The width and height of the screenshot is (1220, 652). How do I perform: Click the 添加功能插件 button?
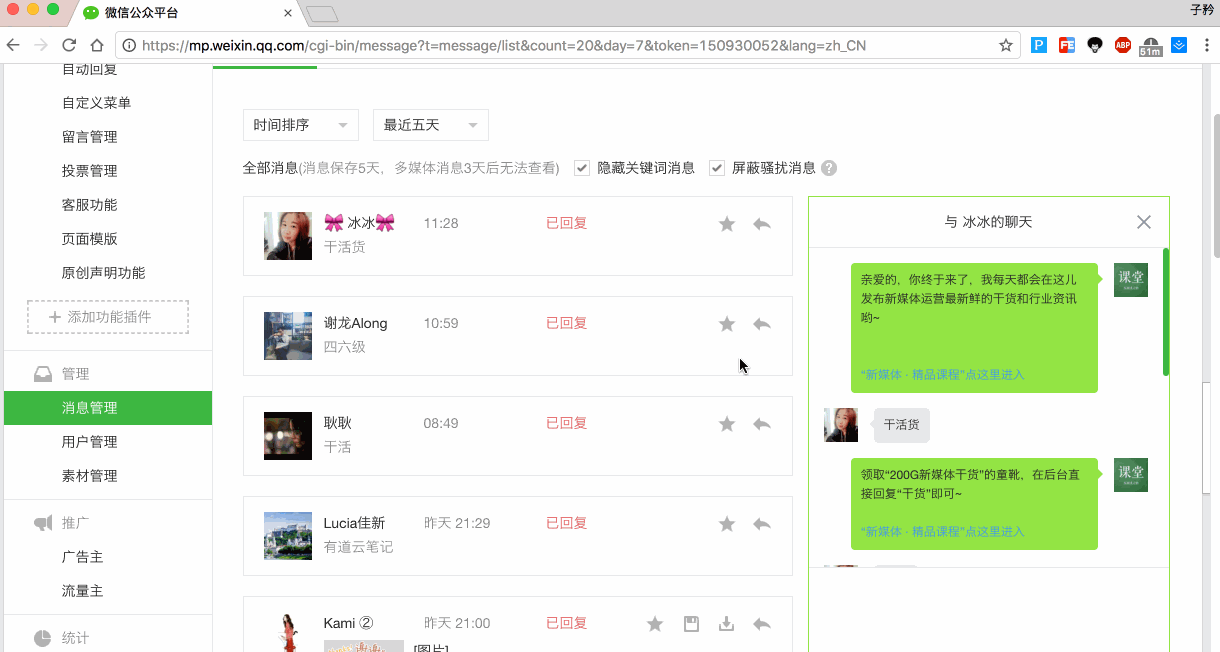(108, 317)
